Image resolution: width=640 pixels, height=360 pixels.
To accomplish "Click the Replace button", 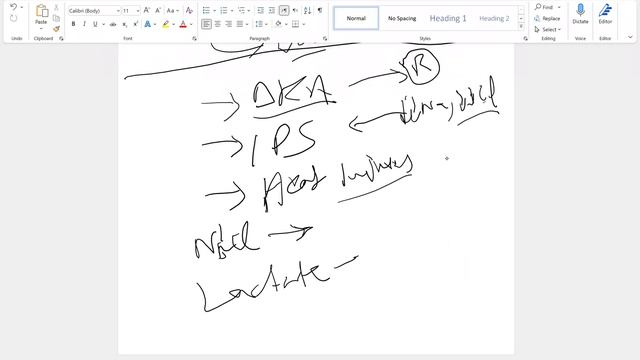I will [547, 18].
